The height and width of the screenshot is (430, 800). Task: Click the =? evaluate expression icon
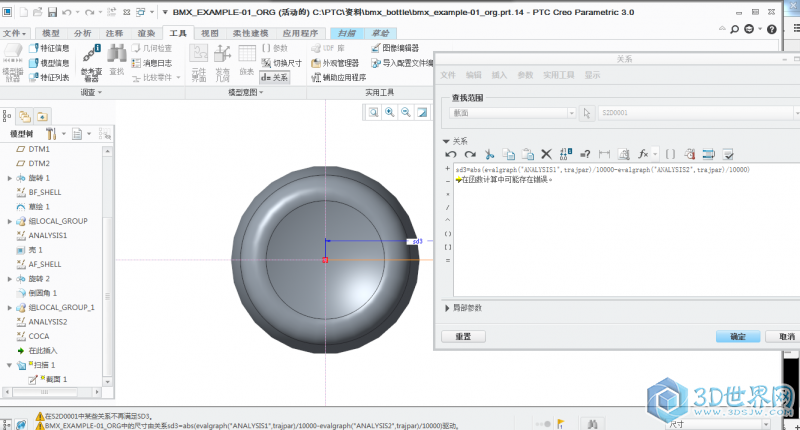[x=585, y=154]
